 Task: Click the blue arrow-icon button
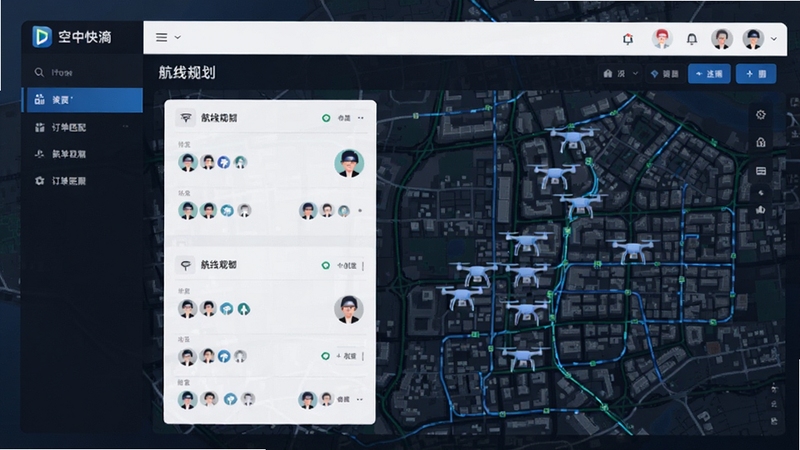point(709,74)
